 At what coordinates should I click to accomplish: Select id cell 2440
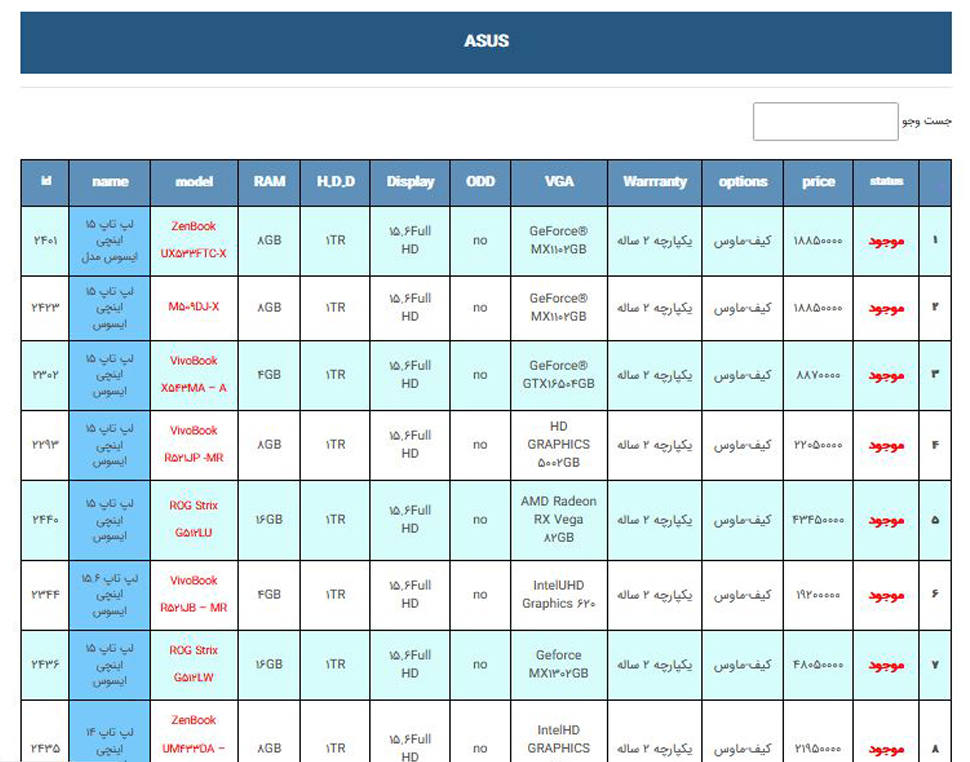[45, 520]
